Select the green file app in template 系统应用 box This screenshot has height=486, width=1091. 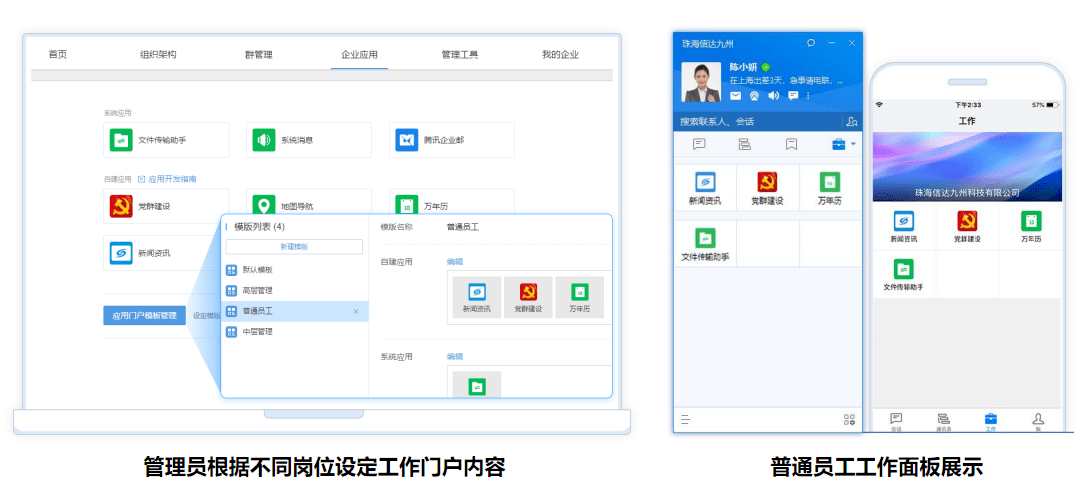[477, 385]
